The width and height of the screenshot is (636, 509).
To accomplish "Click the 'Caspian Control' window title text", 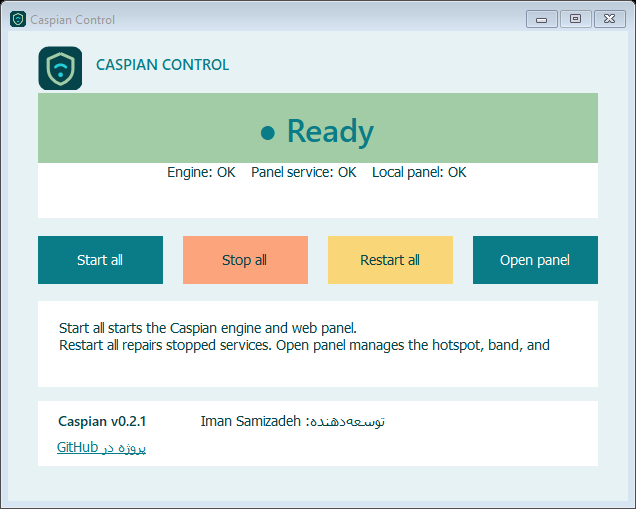I will [73, 20].
